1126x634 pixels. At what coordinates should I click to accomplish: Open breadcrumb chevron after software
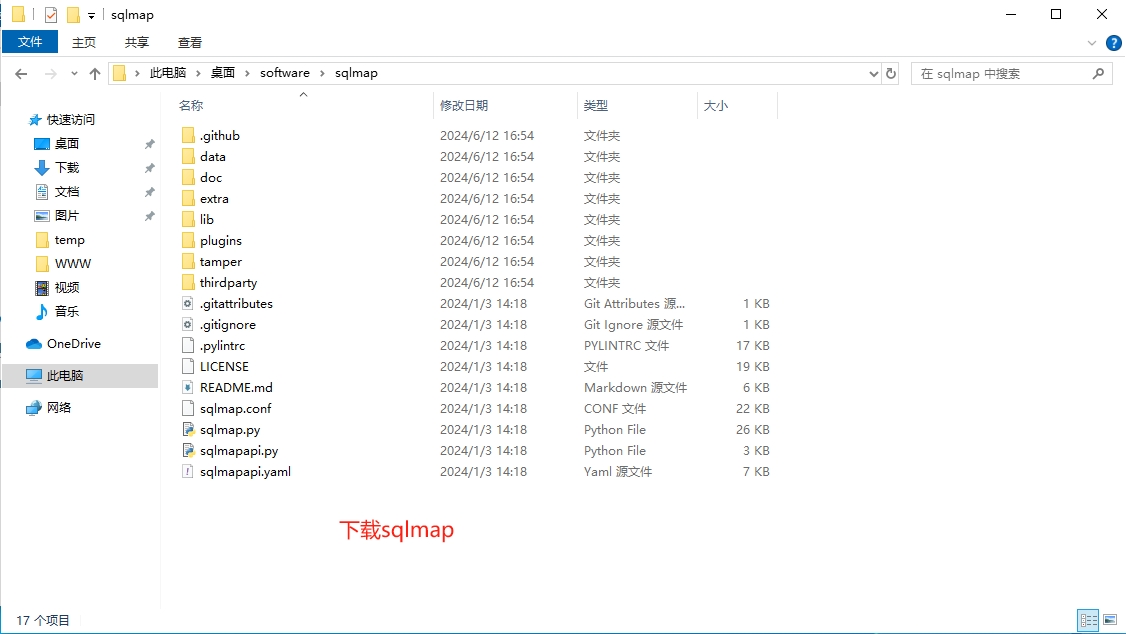[x=322, y=73]
